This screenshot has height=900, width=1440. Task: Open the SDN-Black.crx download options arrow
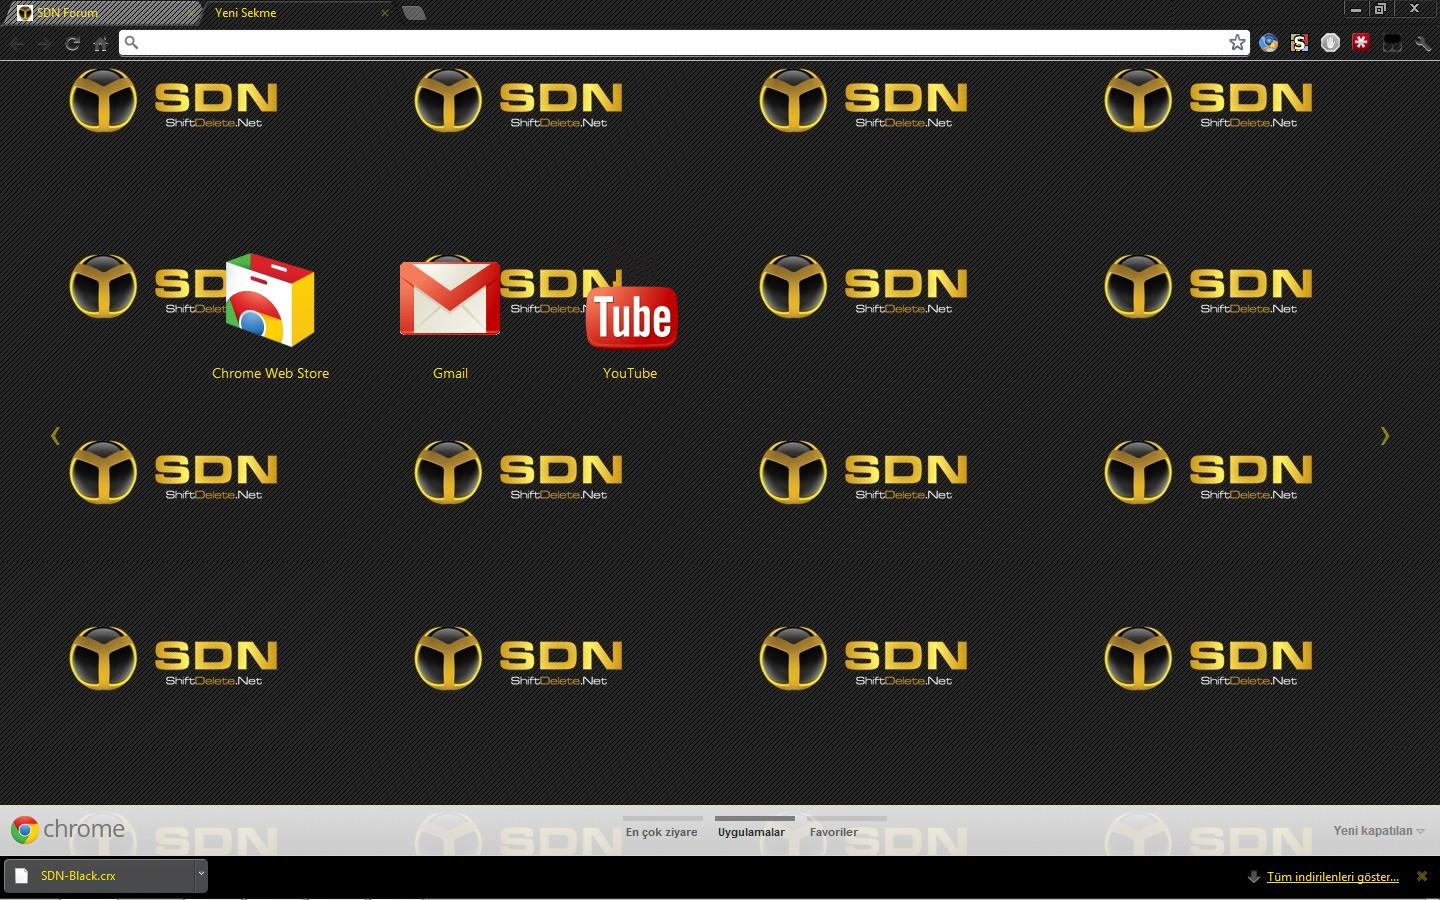(x=201, y=875)
